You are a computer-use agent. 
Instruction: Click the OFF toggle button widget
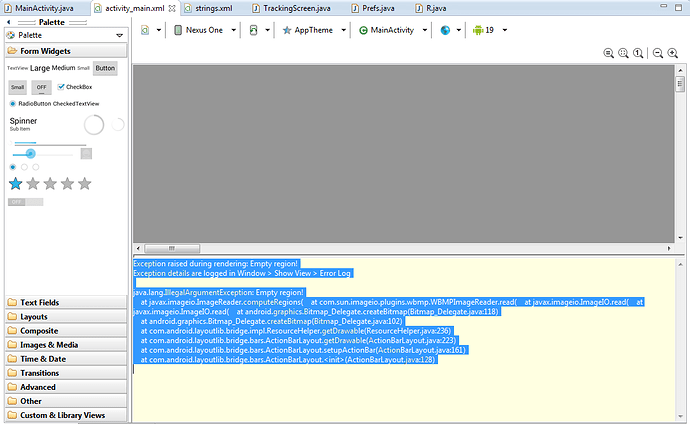pyautogui.click(x=41, y=87)
